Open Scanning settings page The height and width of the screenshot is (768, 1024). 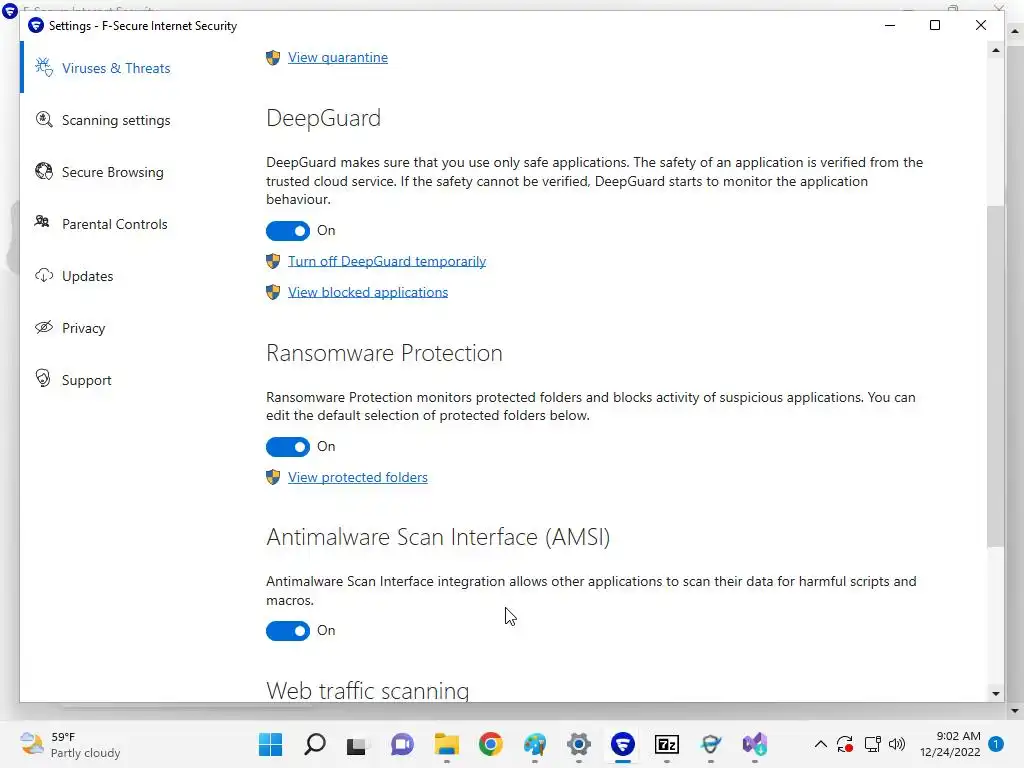pos(116,120)
